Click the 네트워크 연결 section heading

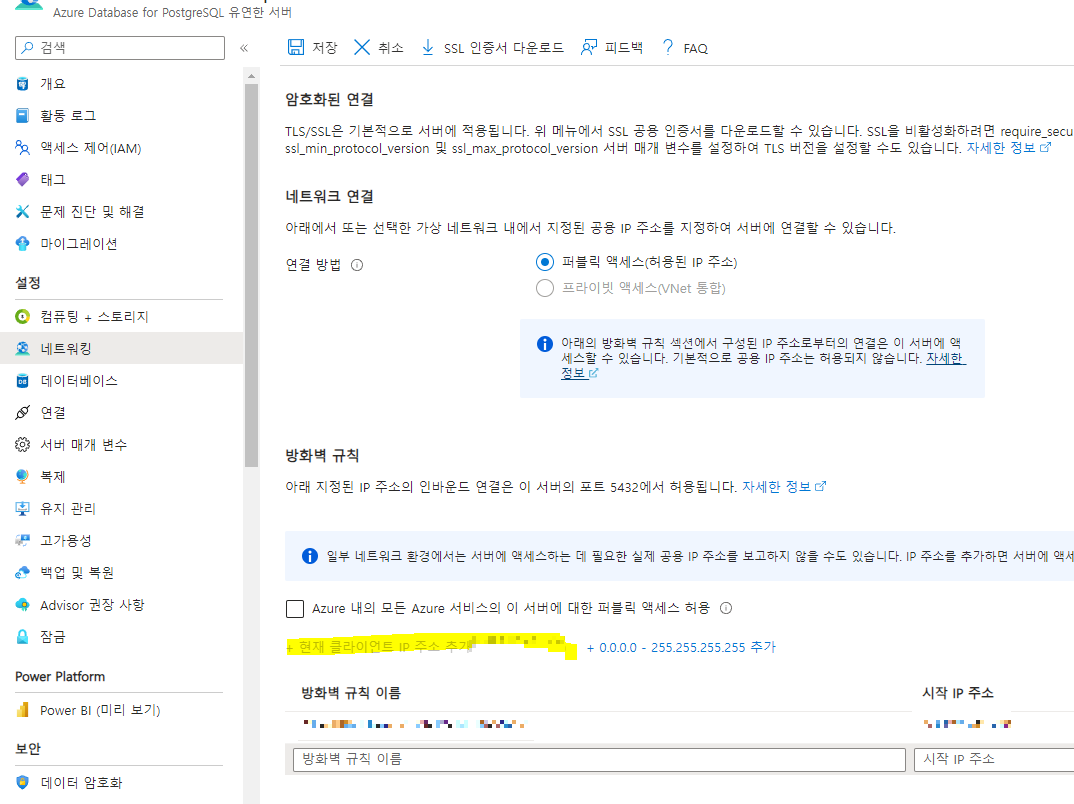[x=329, y=197]
